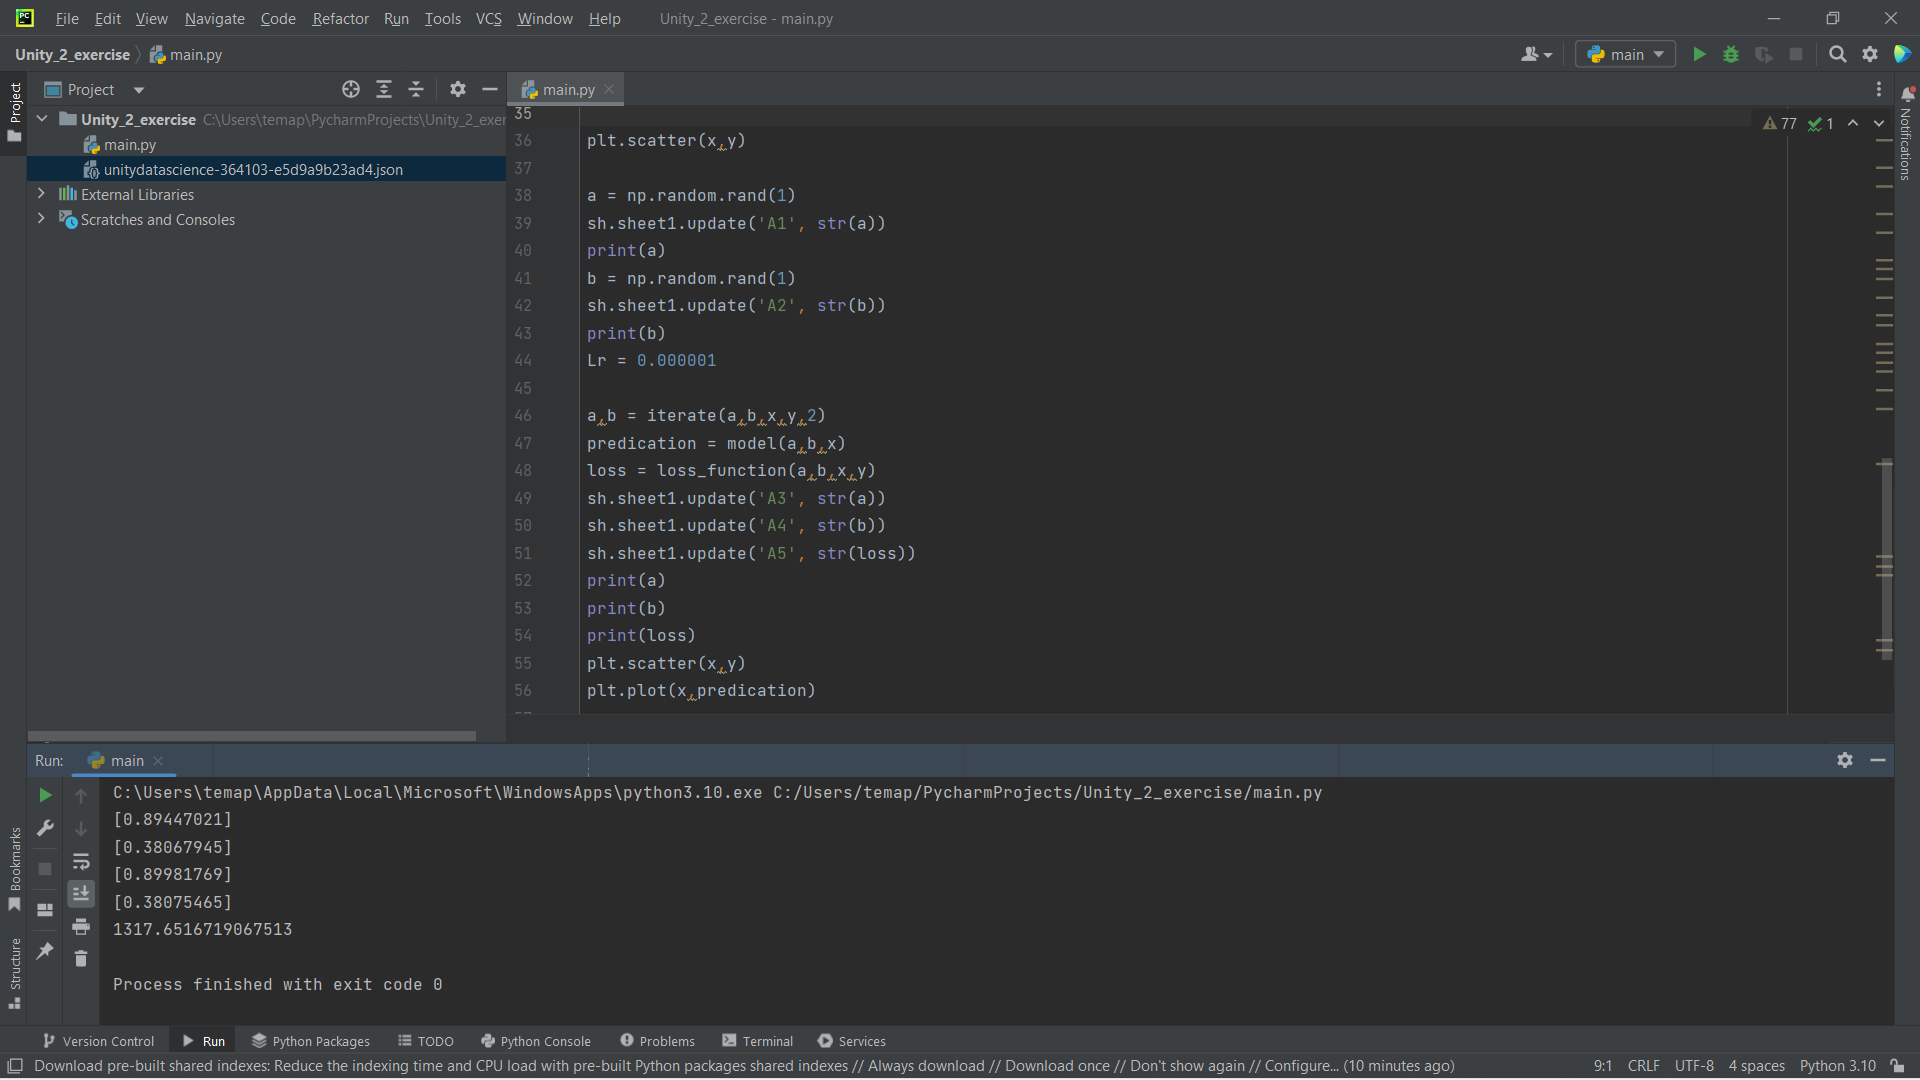Rerun main in Run panel
Viewport: 1920px width, 1080px height.
tap(45, 795)
